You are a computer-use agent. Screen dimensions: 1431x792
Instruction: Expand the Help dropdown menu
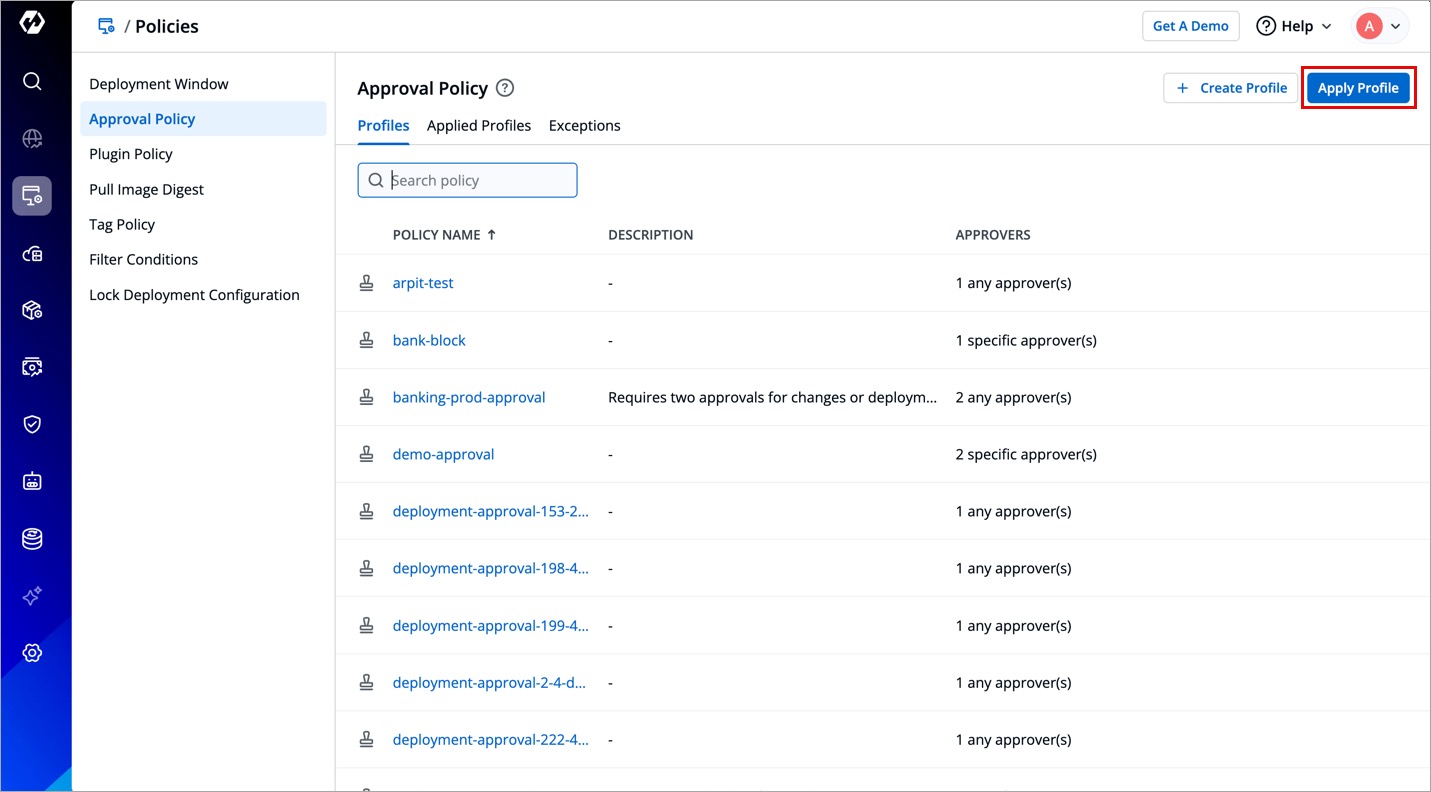1294,26
